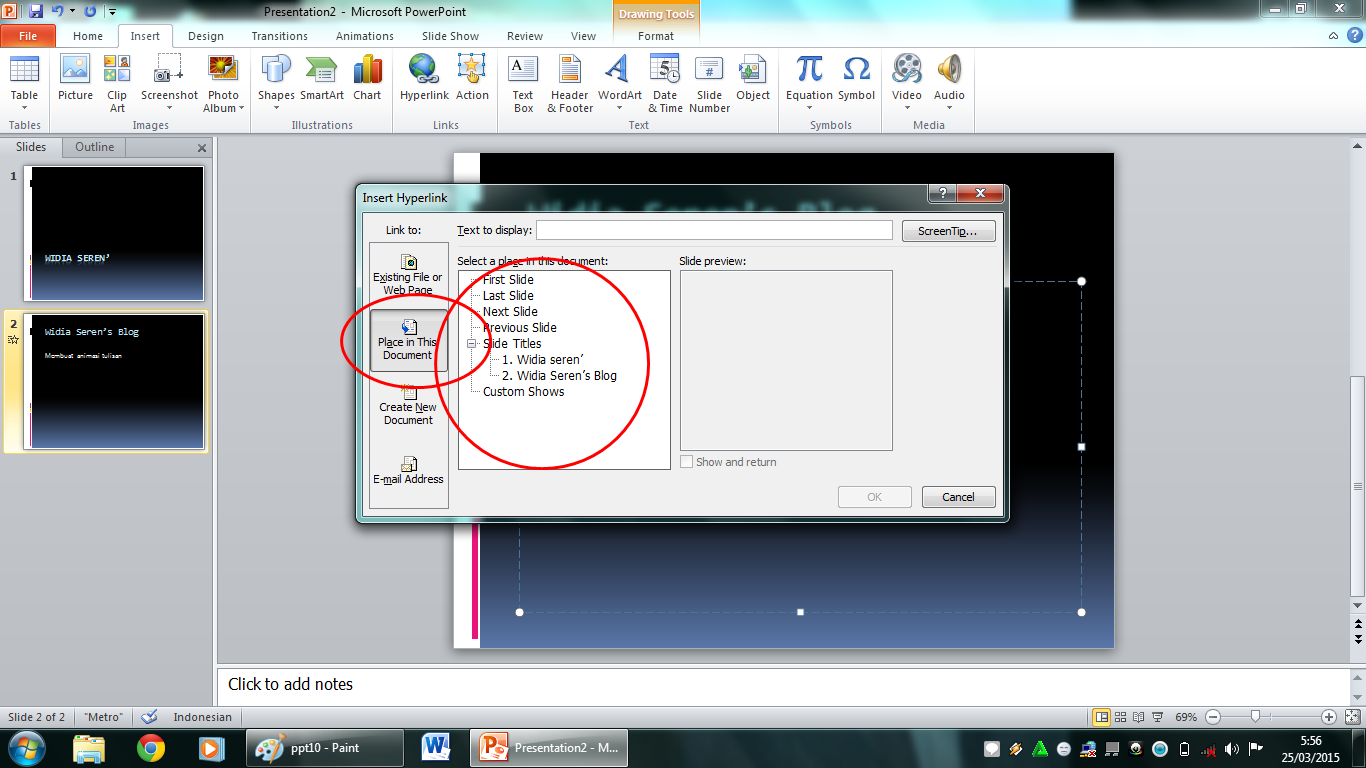This screenshot has width=1366, height=768.
Task: Open the View tab
Action: coord(583,36)
